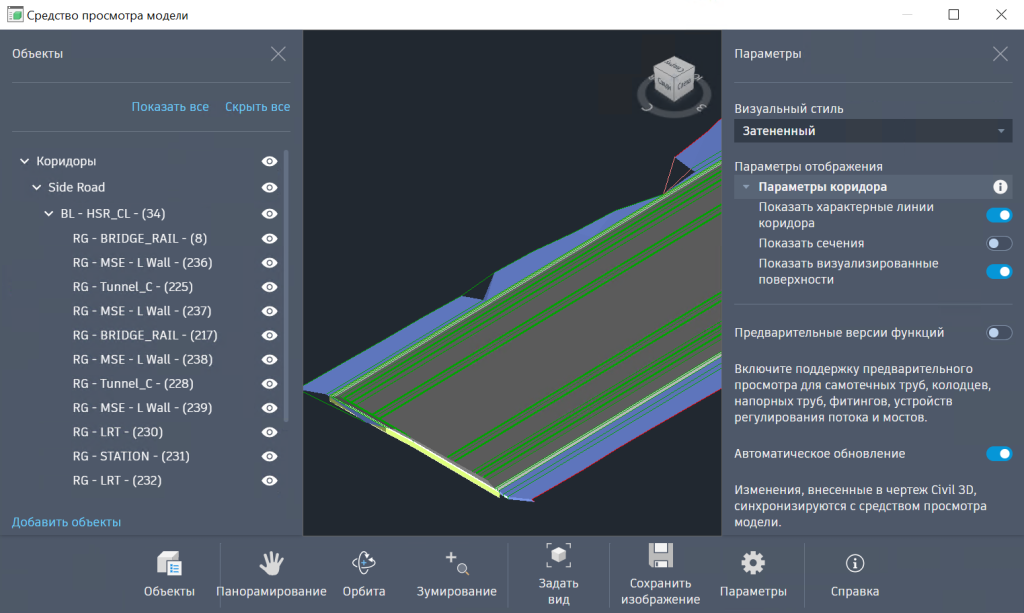The width and height of the screenshot is (1024, 613).
Task: Collapse the Коридоры tree node
Action: coord(25,161)
